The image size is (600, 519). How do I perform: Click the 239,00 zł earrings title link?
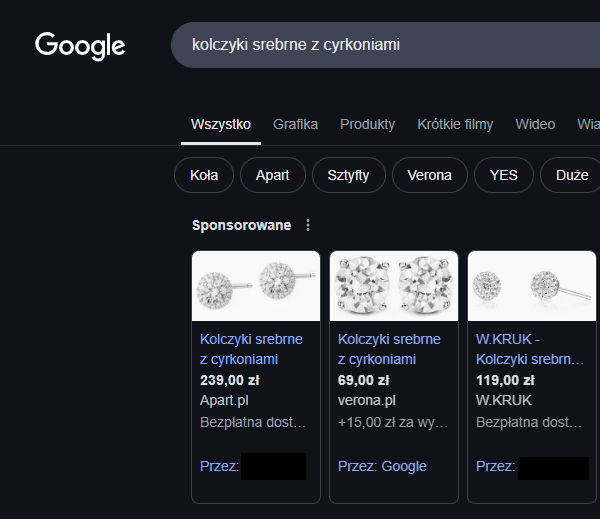pos(251,349)
